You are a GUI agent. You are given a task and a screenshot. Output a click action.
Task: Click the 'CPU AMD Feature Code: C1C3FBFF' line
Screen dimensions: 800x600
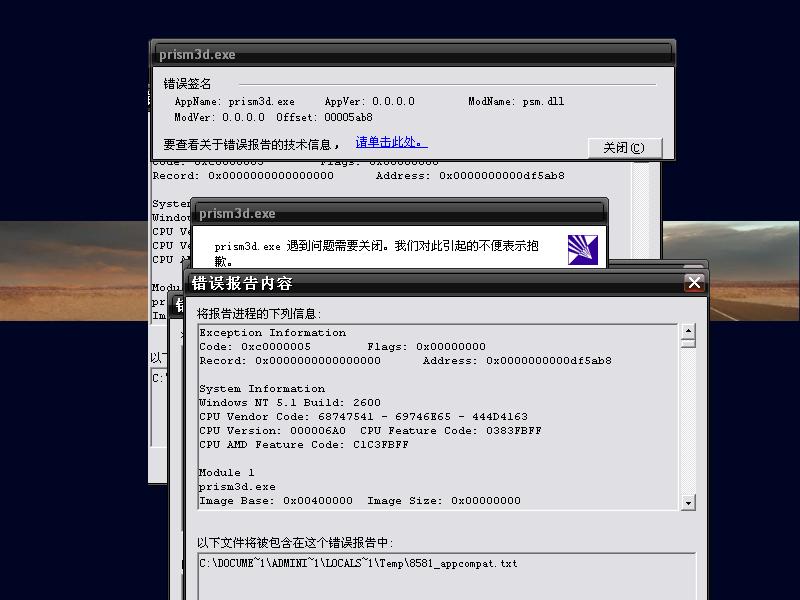(304, 445)
